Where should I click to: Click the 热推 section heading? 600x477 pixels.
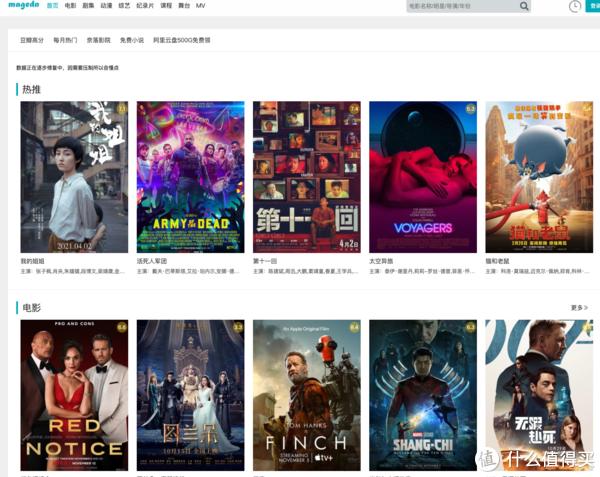pyautogui.click(x=31, y=90)
